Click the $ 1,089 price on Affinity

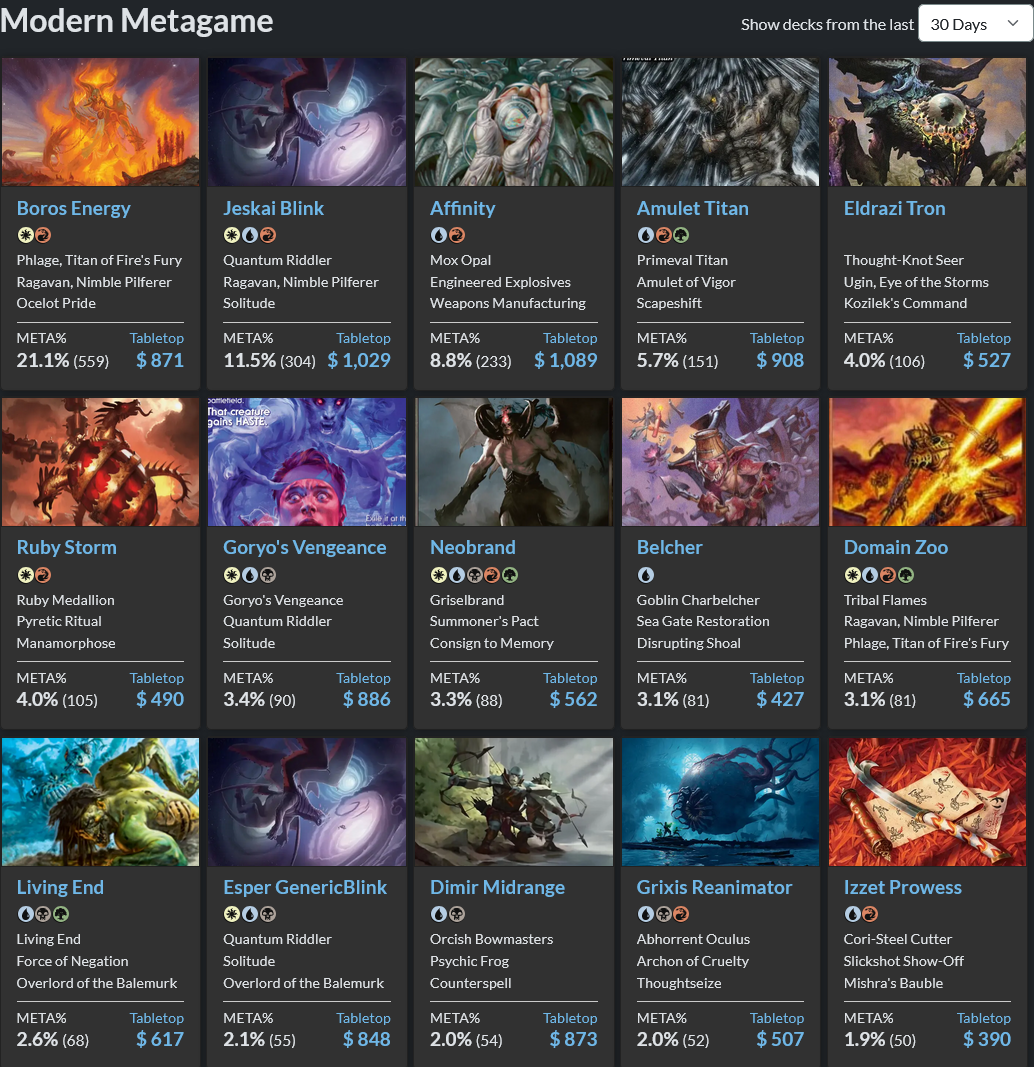566,360
